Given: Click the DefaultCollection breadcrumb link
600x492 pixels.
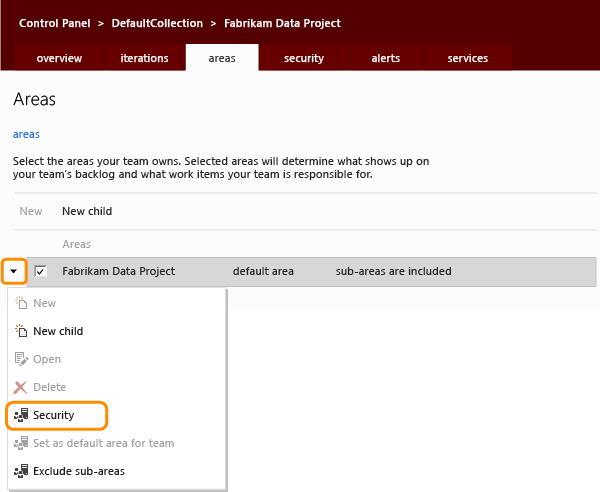Looking at the screenshot, I should pyautogui.click(x=157, y=23).
